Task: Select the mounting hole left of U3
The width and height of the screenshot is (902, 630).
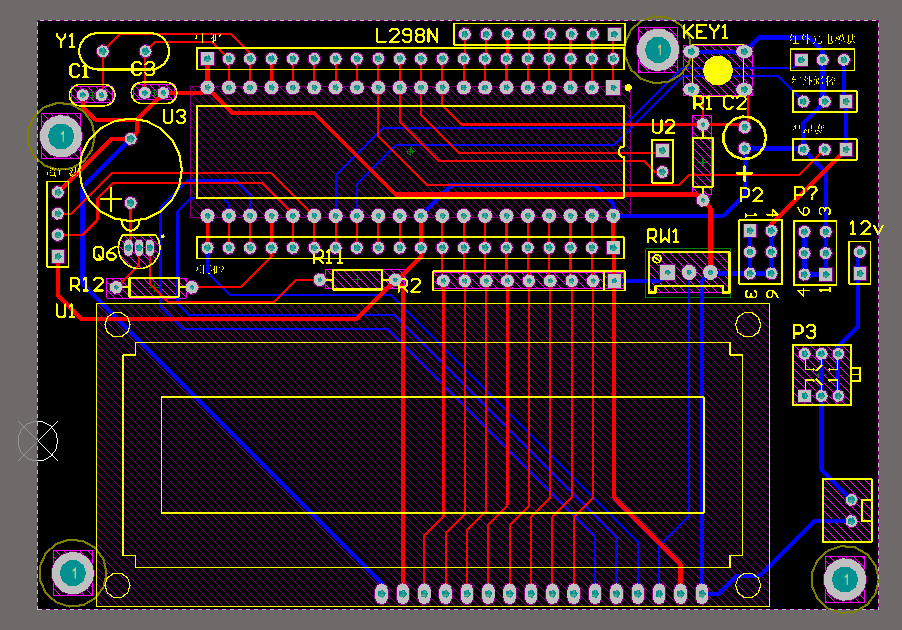Action: [x=60, y=136]
